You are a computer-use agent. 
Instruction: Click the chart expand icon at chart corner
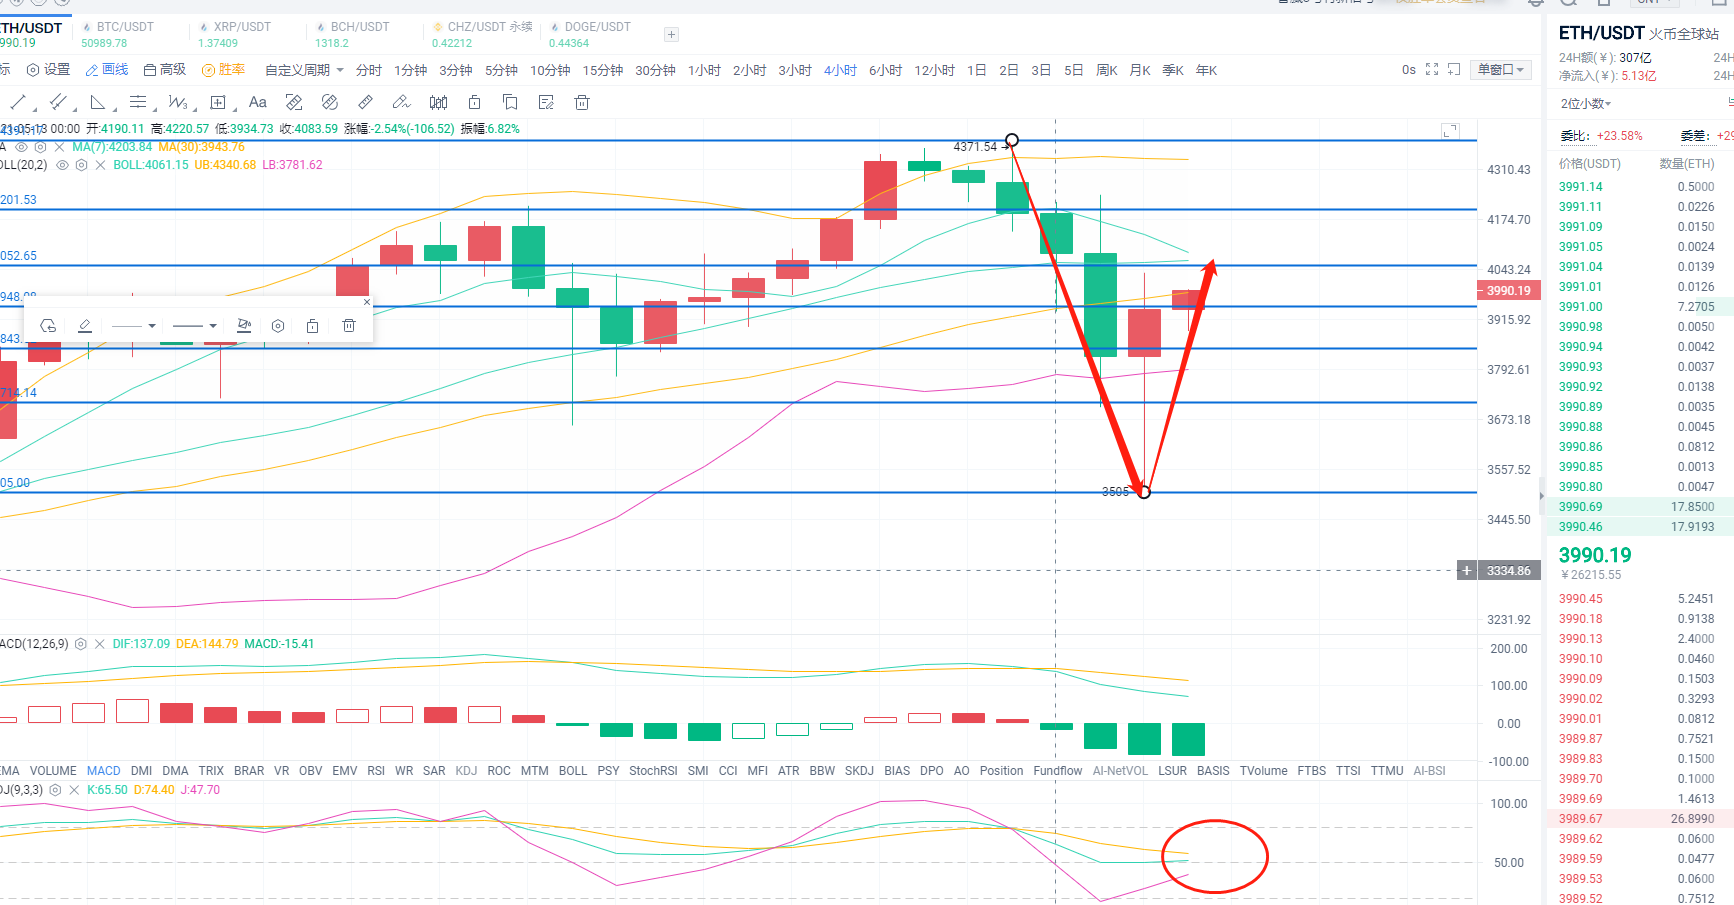click(1450, 131)
